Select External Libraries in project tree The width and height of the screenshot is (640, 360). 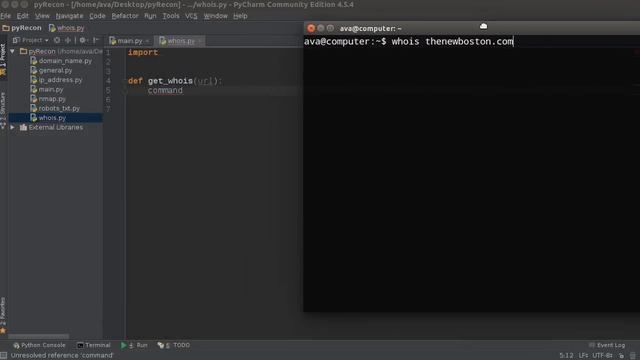pyautogui.click(x=56, y=127)
